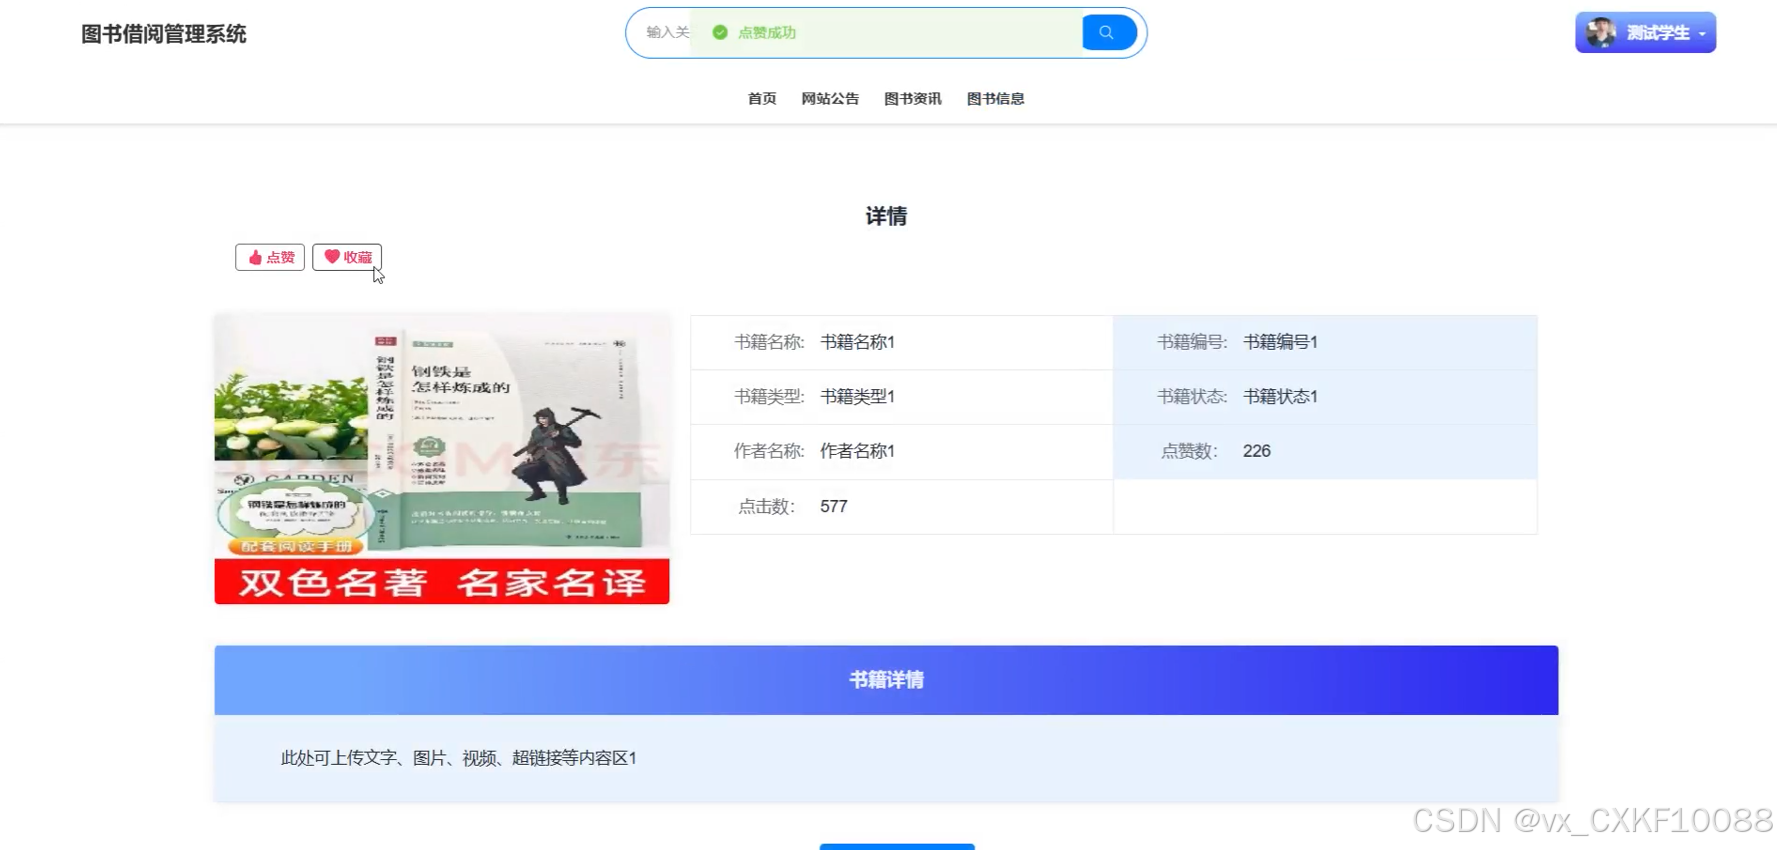The width and height of the screenshot is (1777, 850).
Task: Click the click count 577
Action: 834,507
